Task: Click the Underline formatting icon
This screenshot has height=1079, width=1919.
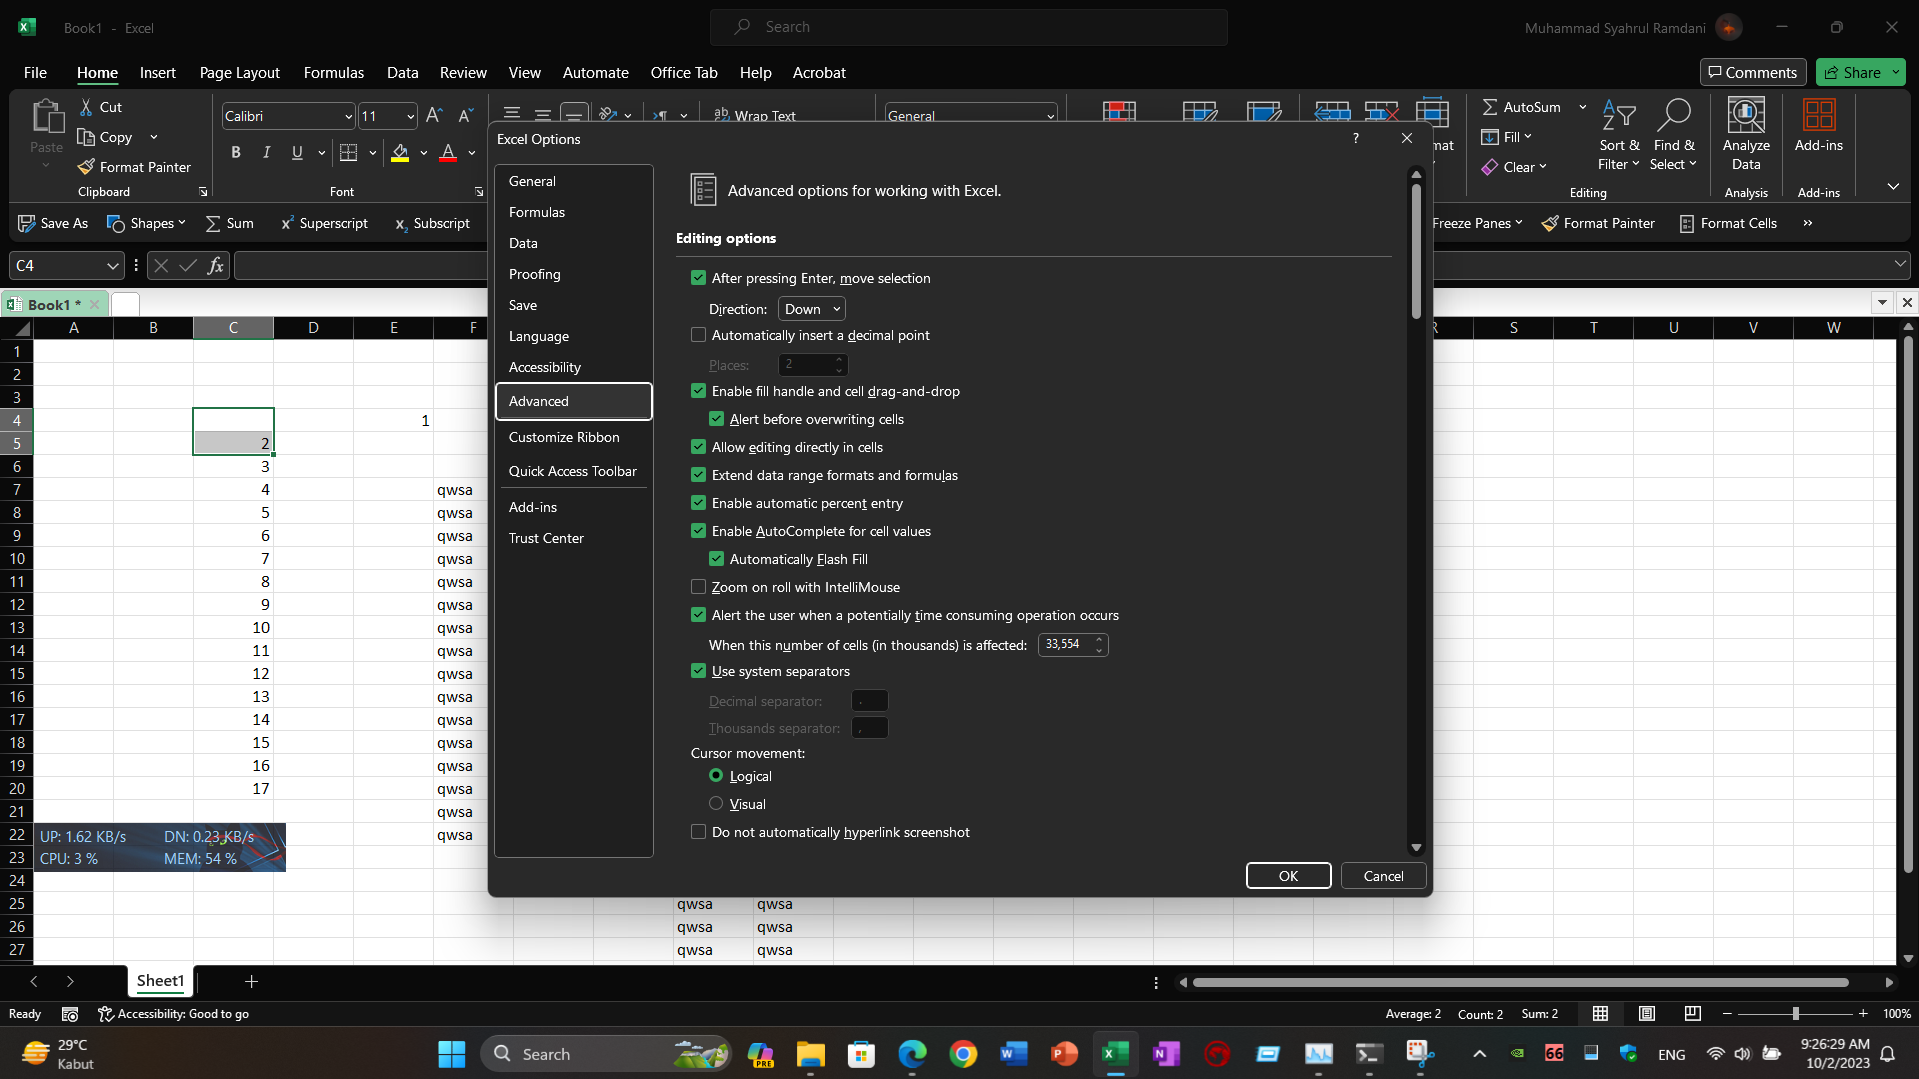Action: coord(297,152)
